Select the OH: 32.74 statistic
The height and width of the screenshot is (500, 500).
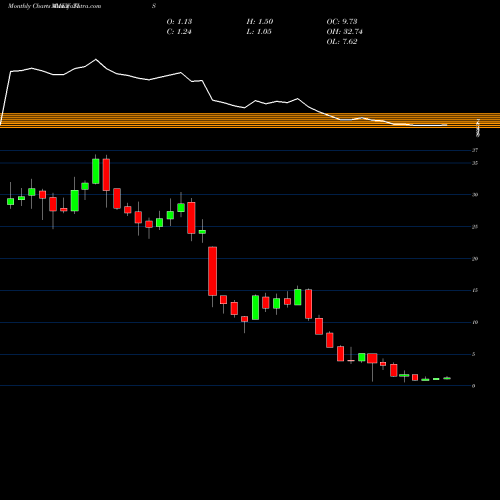click(x=344, y=32)
